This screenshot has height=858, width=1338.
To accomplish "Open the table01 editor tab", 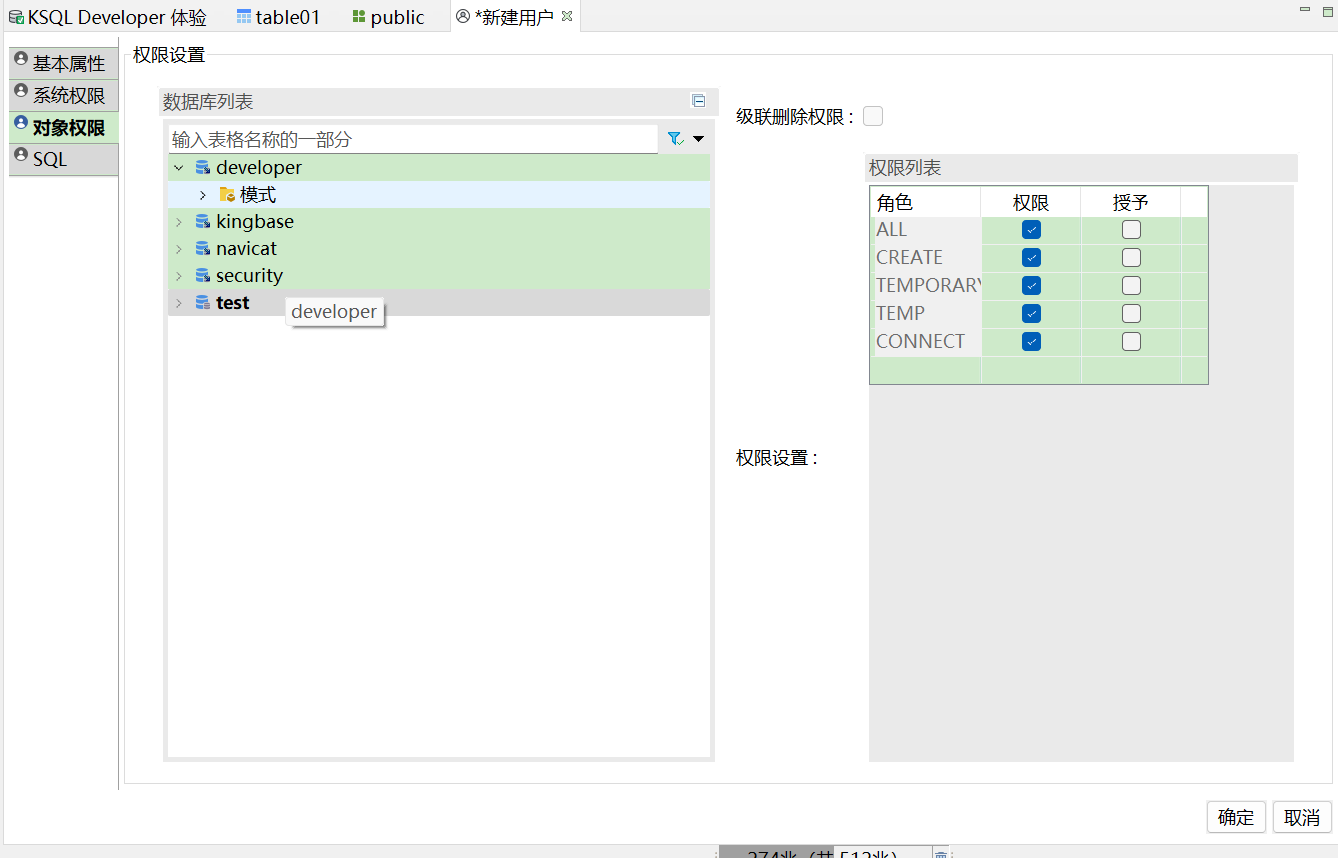I will point(278,17).
